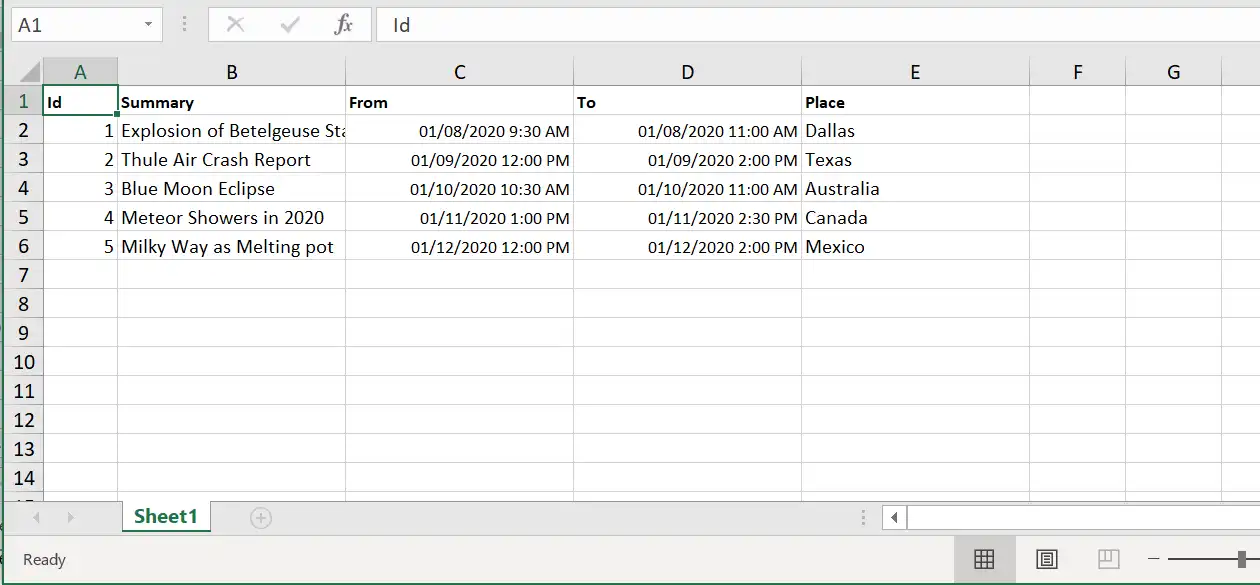Select column F header
Screen dimensions: 1260x585
(1078, 72)
